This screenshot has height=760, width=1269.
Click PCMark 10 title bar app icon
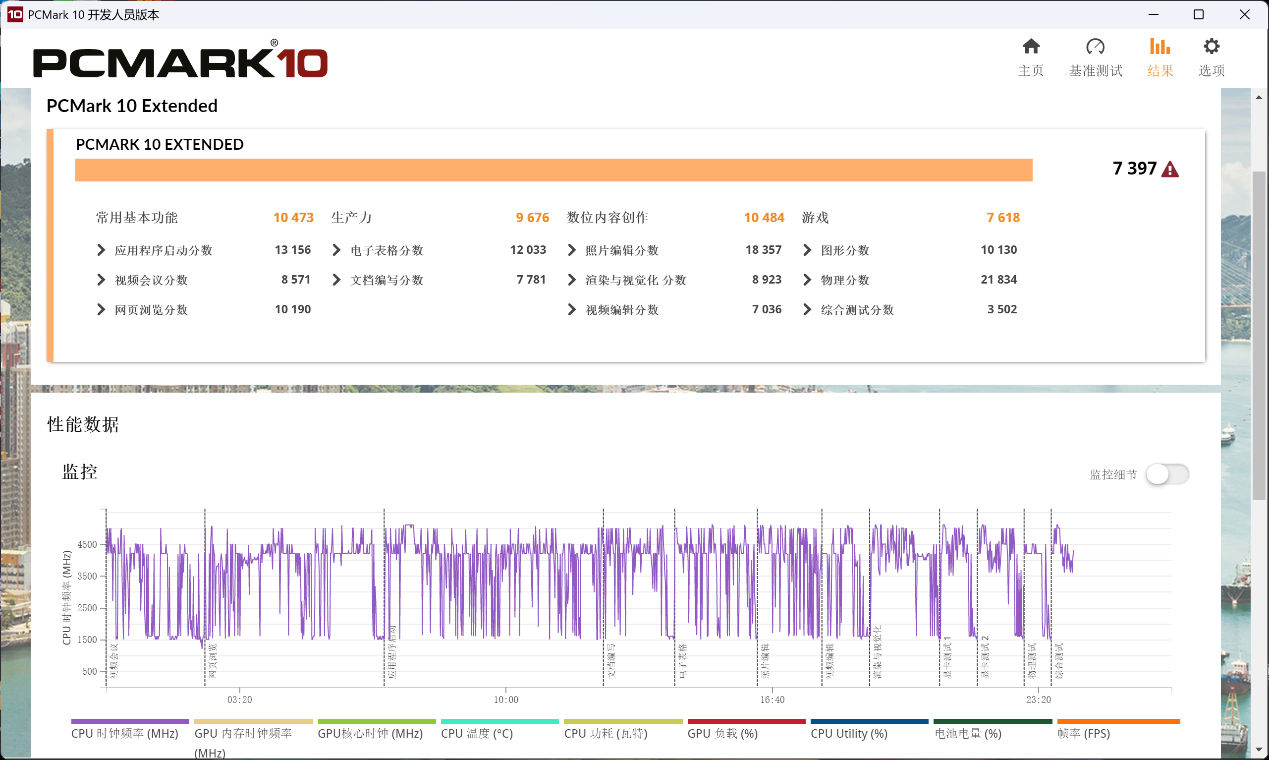tap(14, 15)
